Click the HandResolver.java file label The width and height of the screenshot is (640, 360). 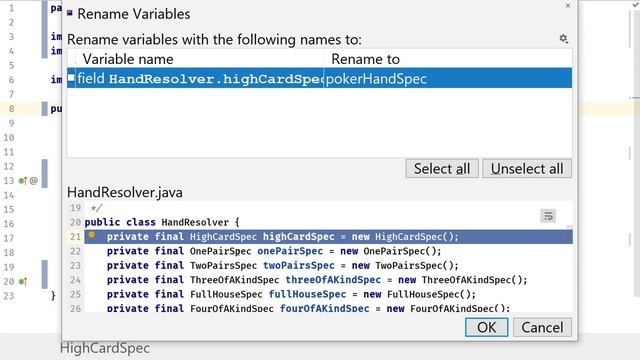(125, 192)
